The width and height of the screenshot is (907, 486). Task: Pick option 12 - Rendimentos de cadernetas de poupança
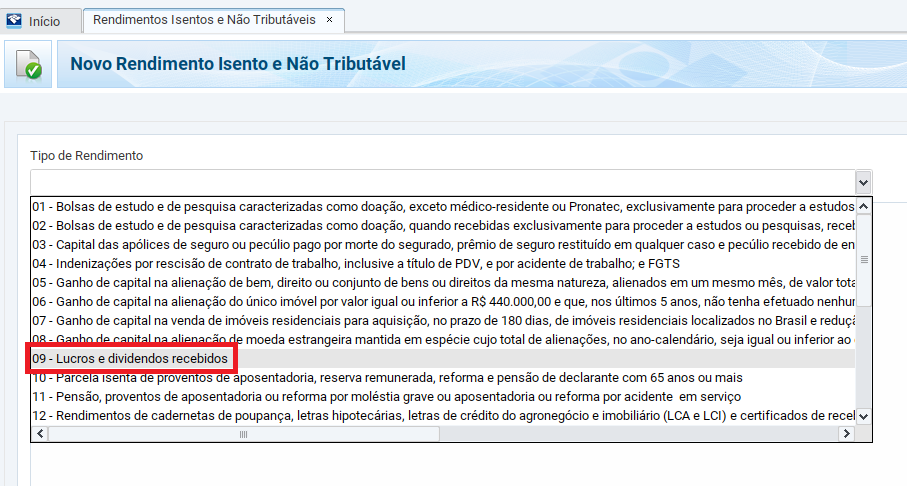[440, 416]
